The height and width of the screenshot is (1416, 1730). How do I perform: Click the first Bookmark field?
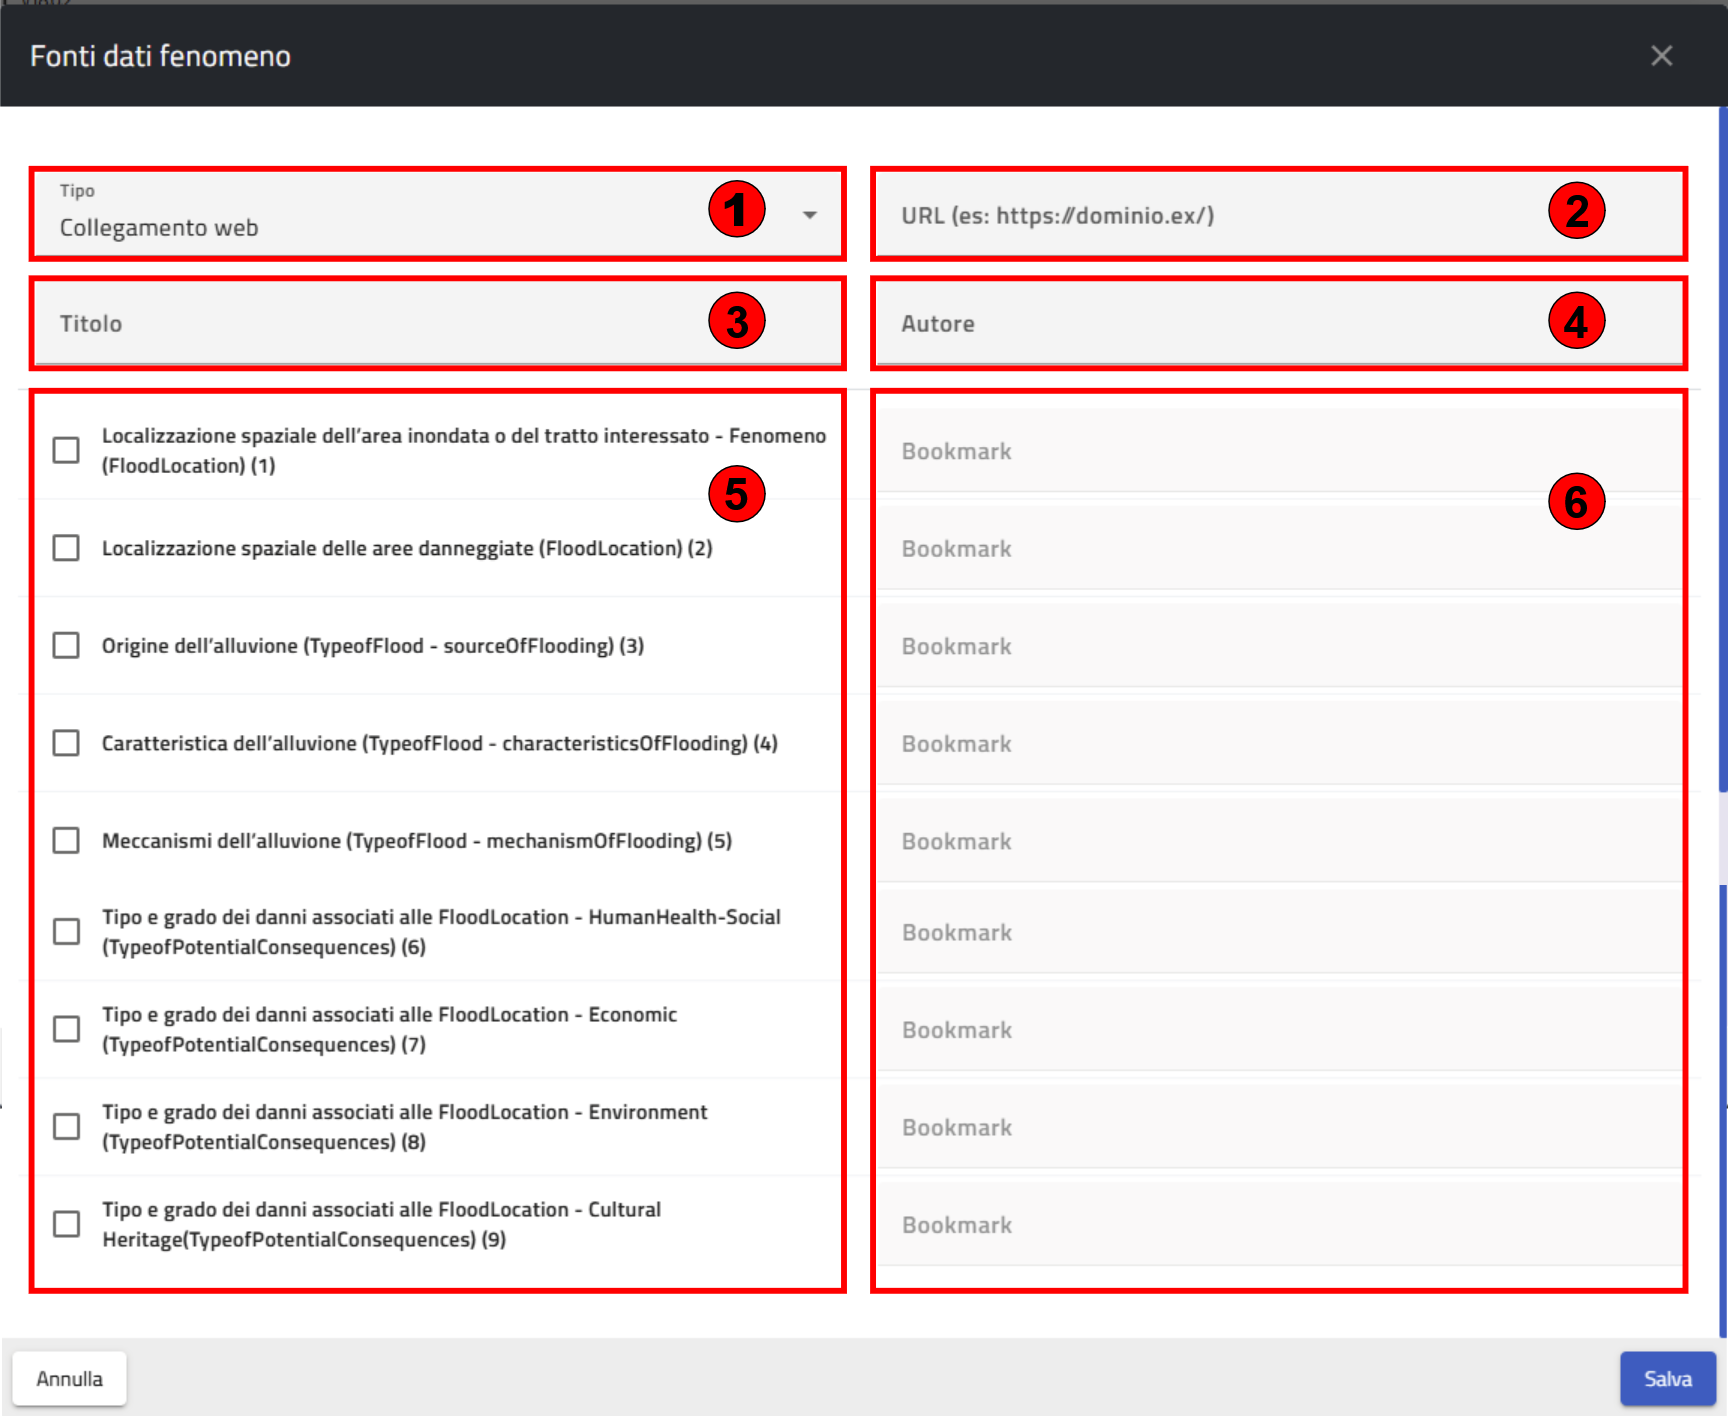tap(1278, 451)
